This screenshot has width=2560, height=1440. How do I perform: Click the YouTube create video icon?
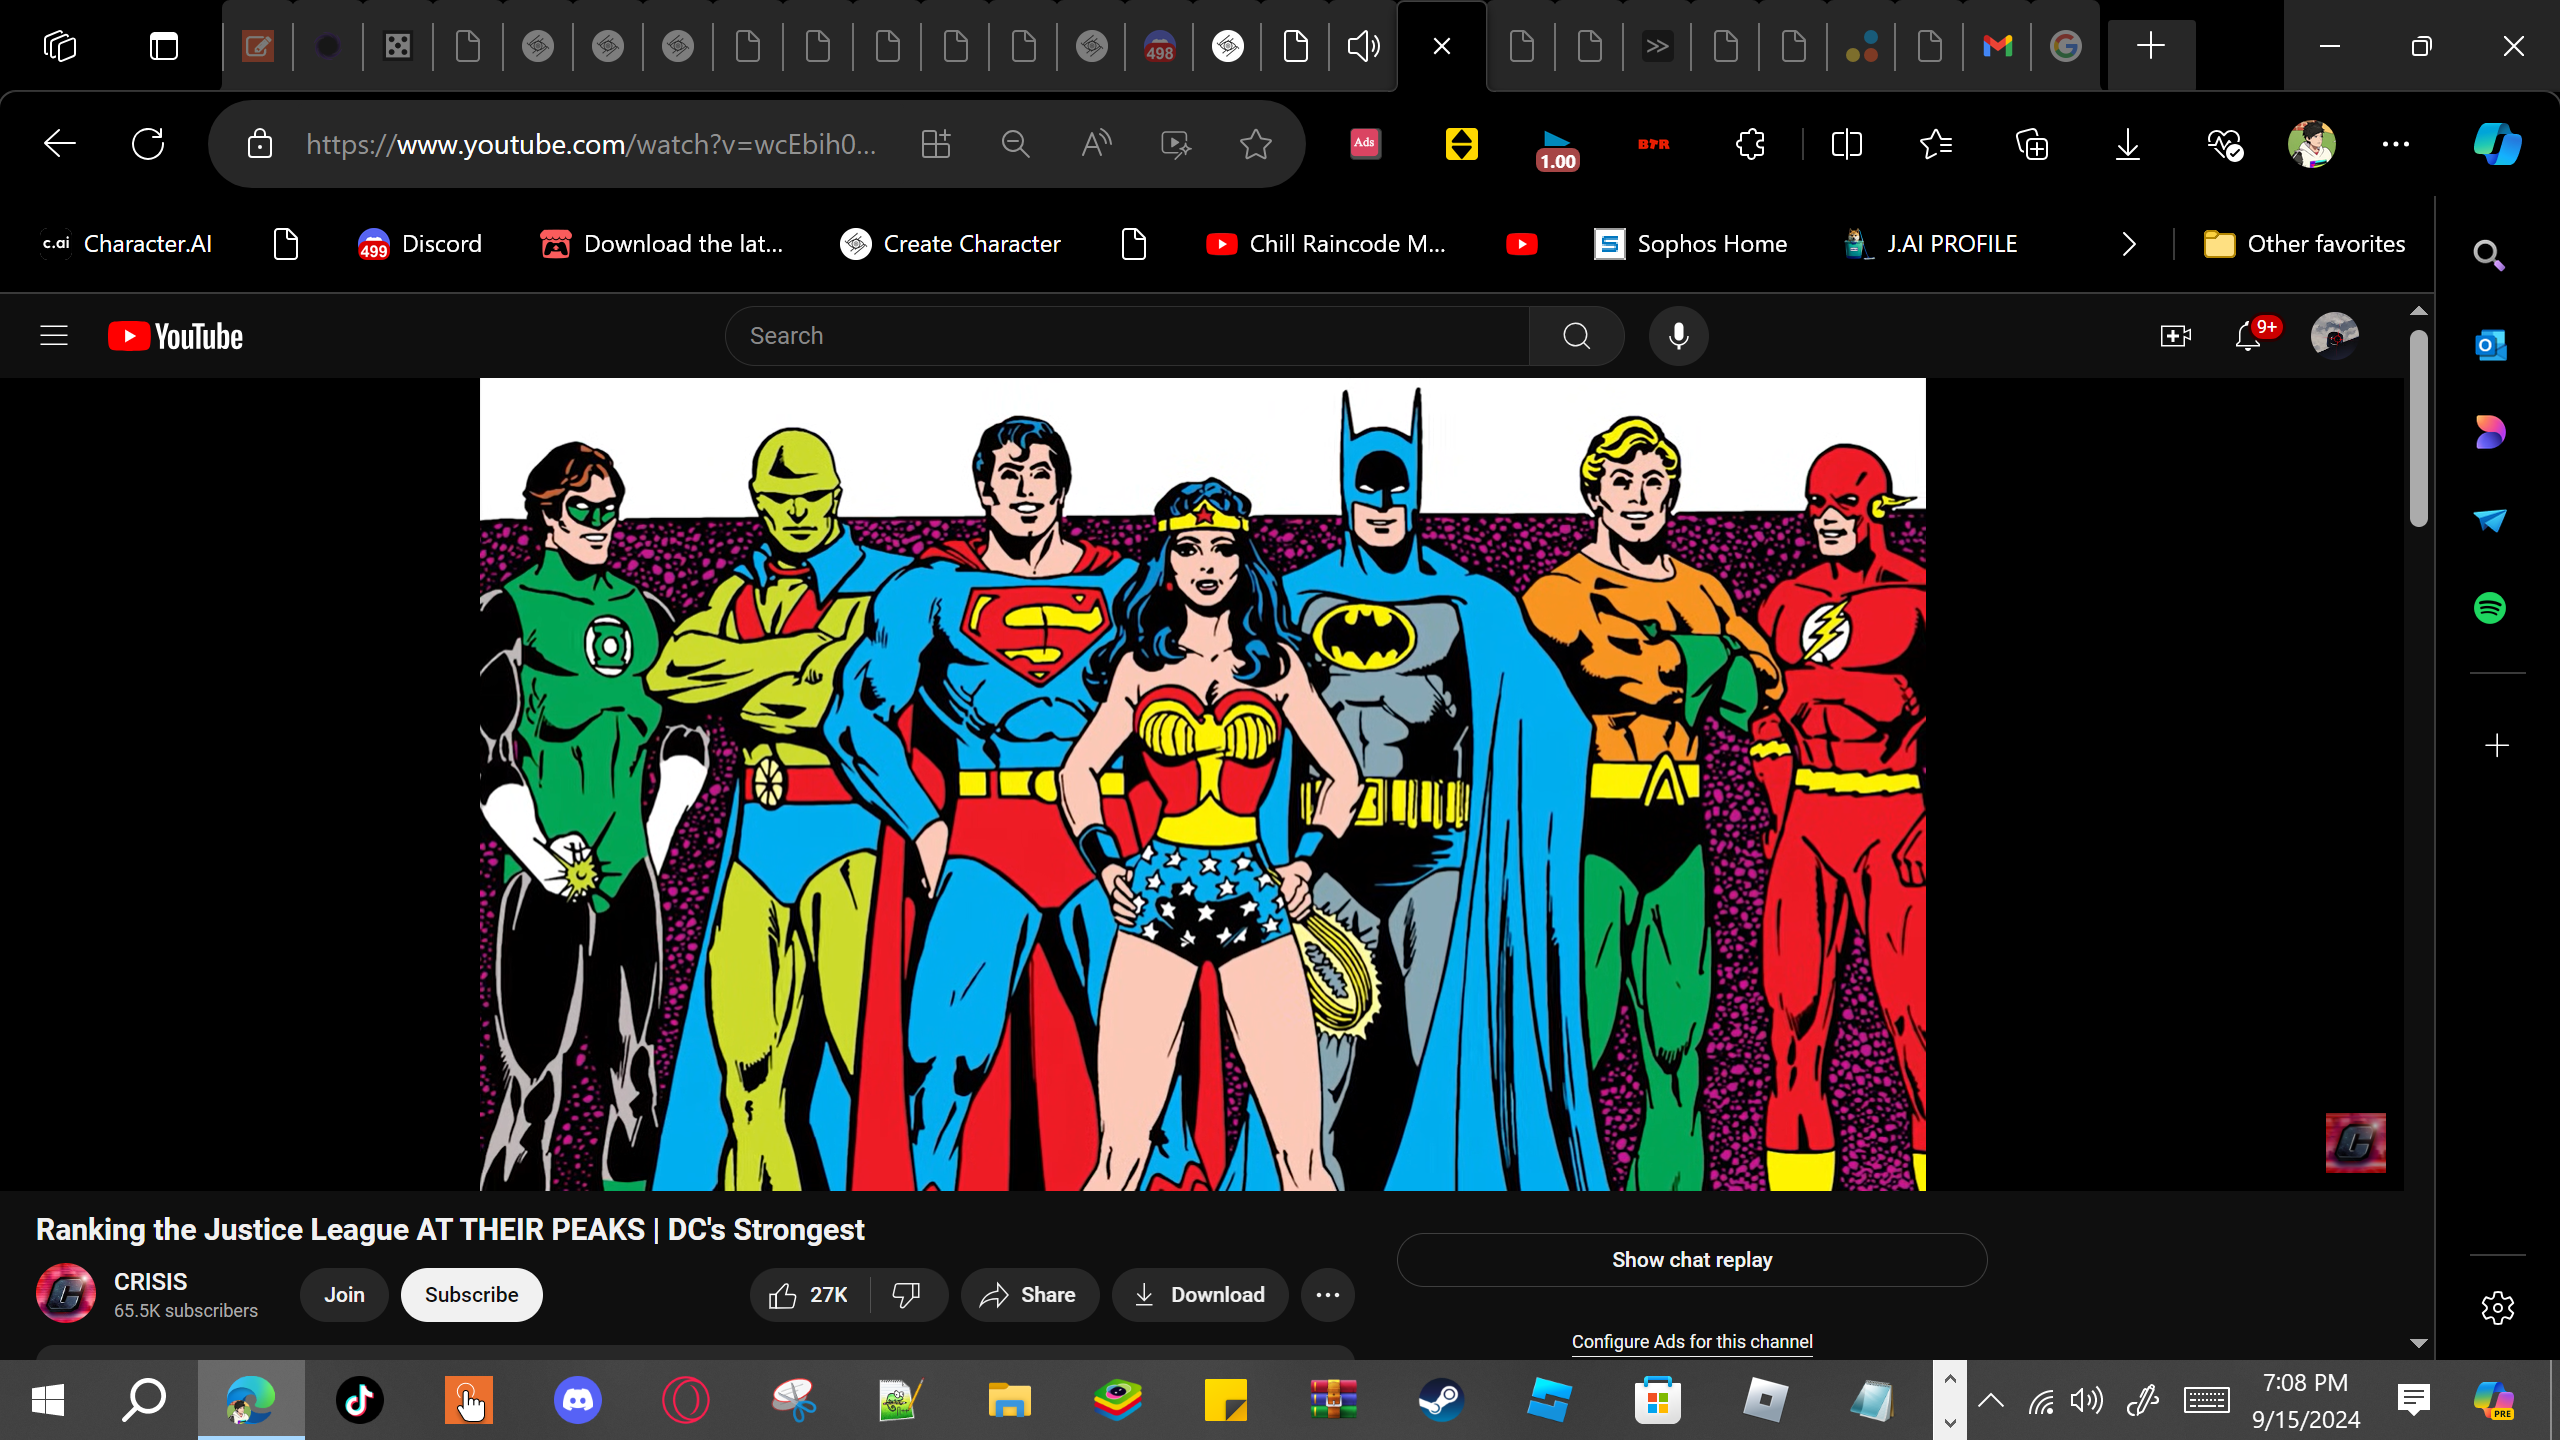2175,336
